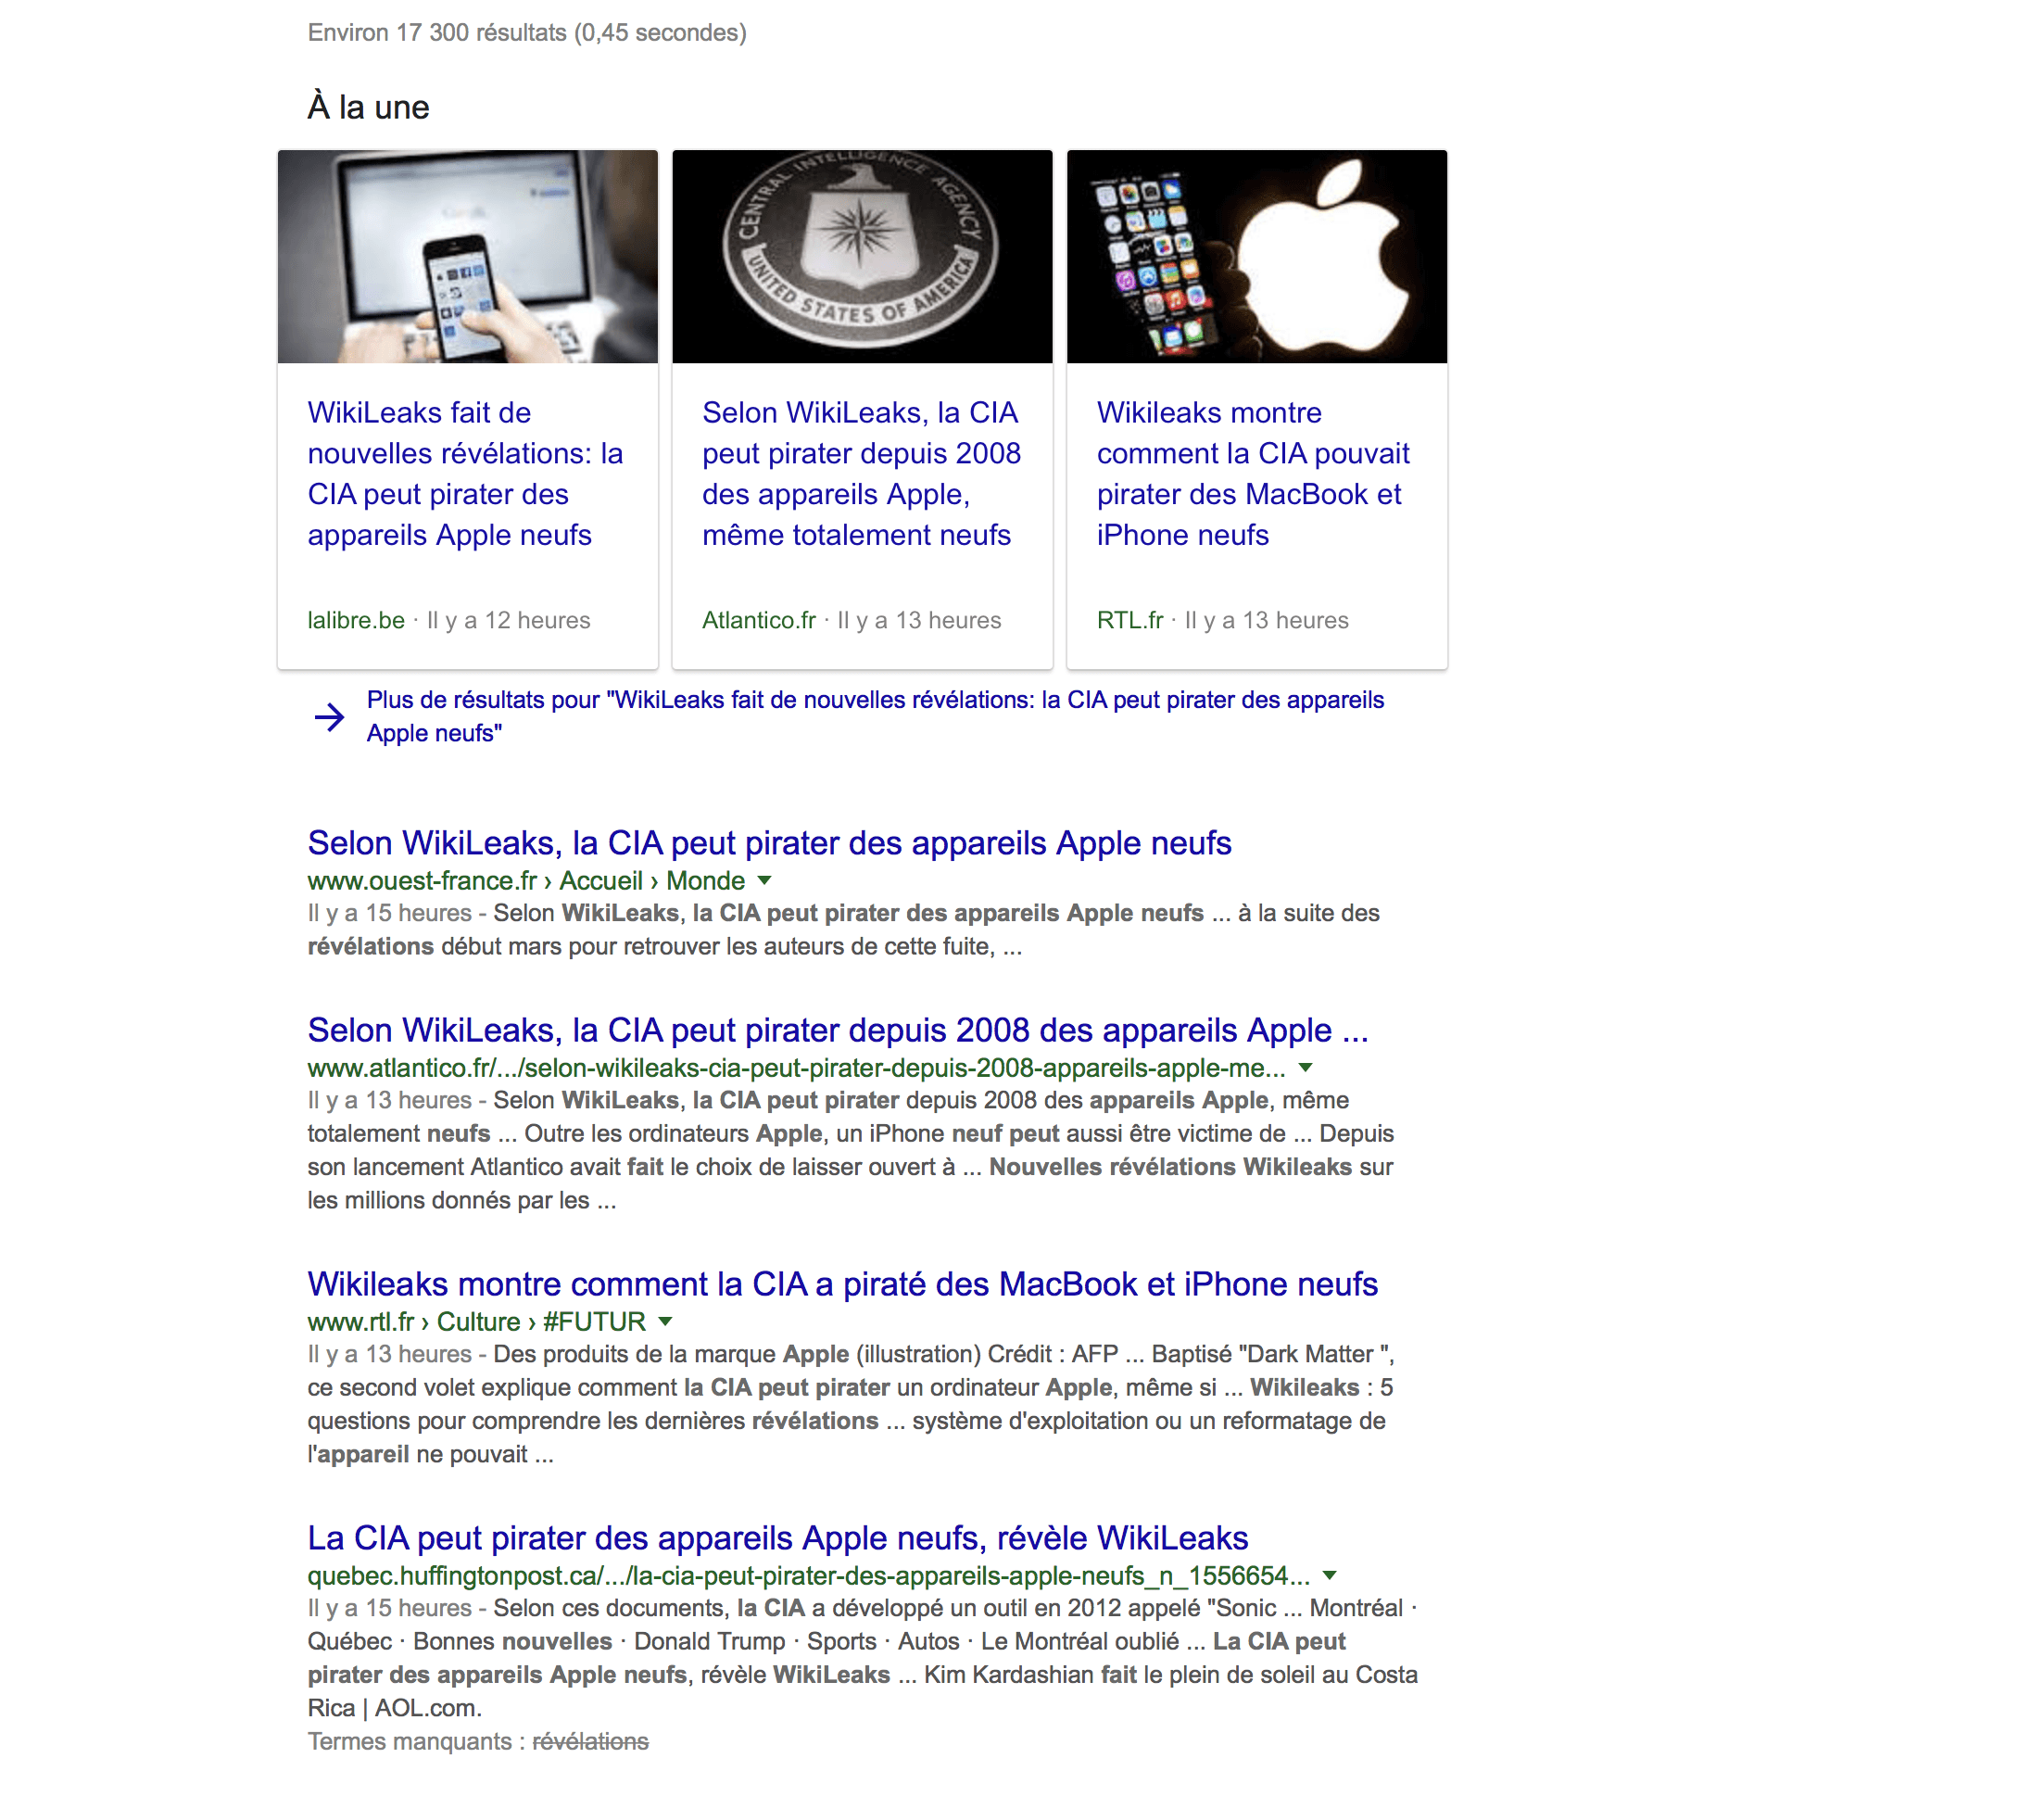Click the Atlantico.fr source label
The height and width of the screenshot is (1796, 2044).
[759, 620]
